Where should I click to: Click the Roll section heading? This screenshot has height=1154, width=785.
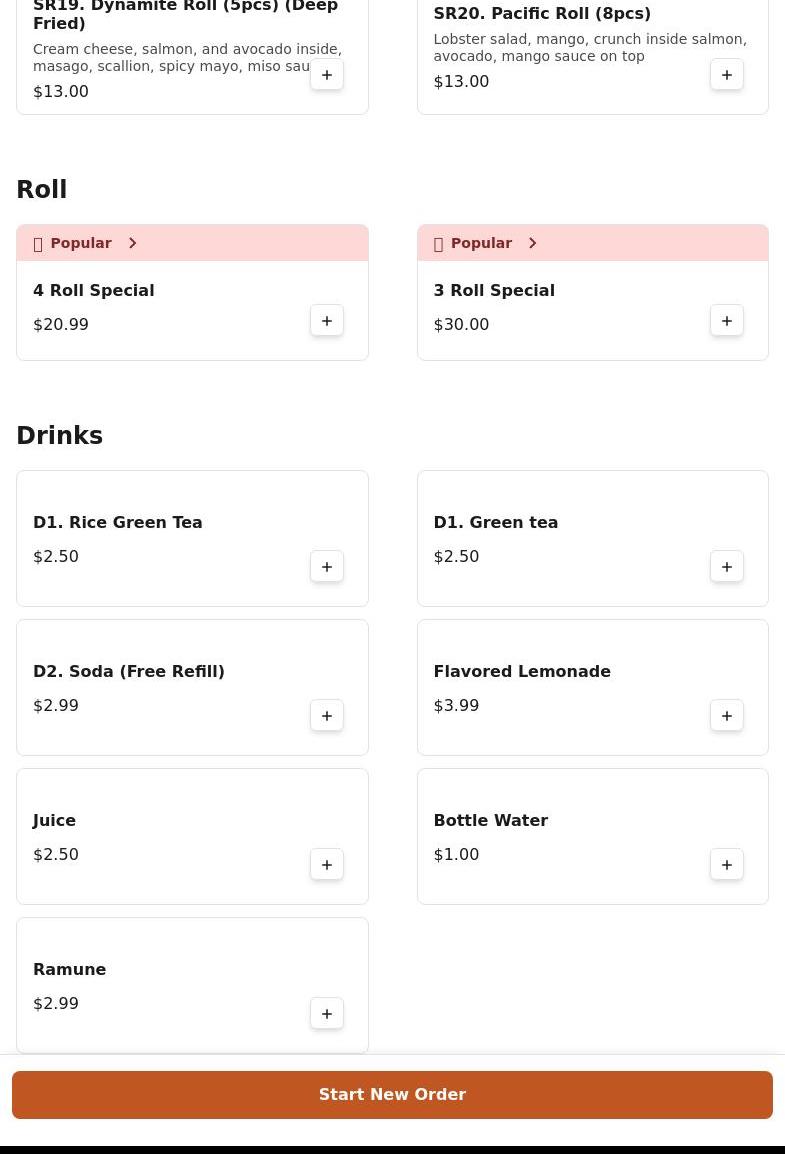point(42,190)
